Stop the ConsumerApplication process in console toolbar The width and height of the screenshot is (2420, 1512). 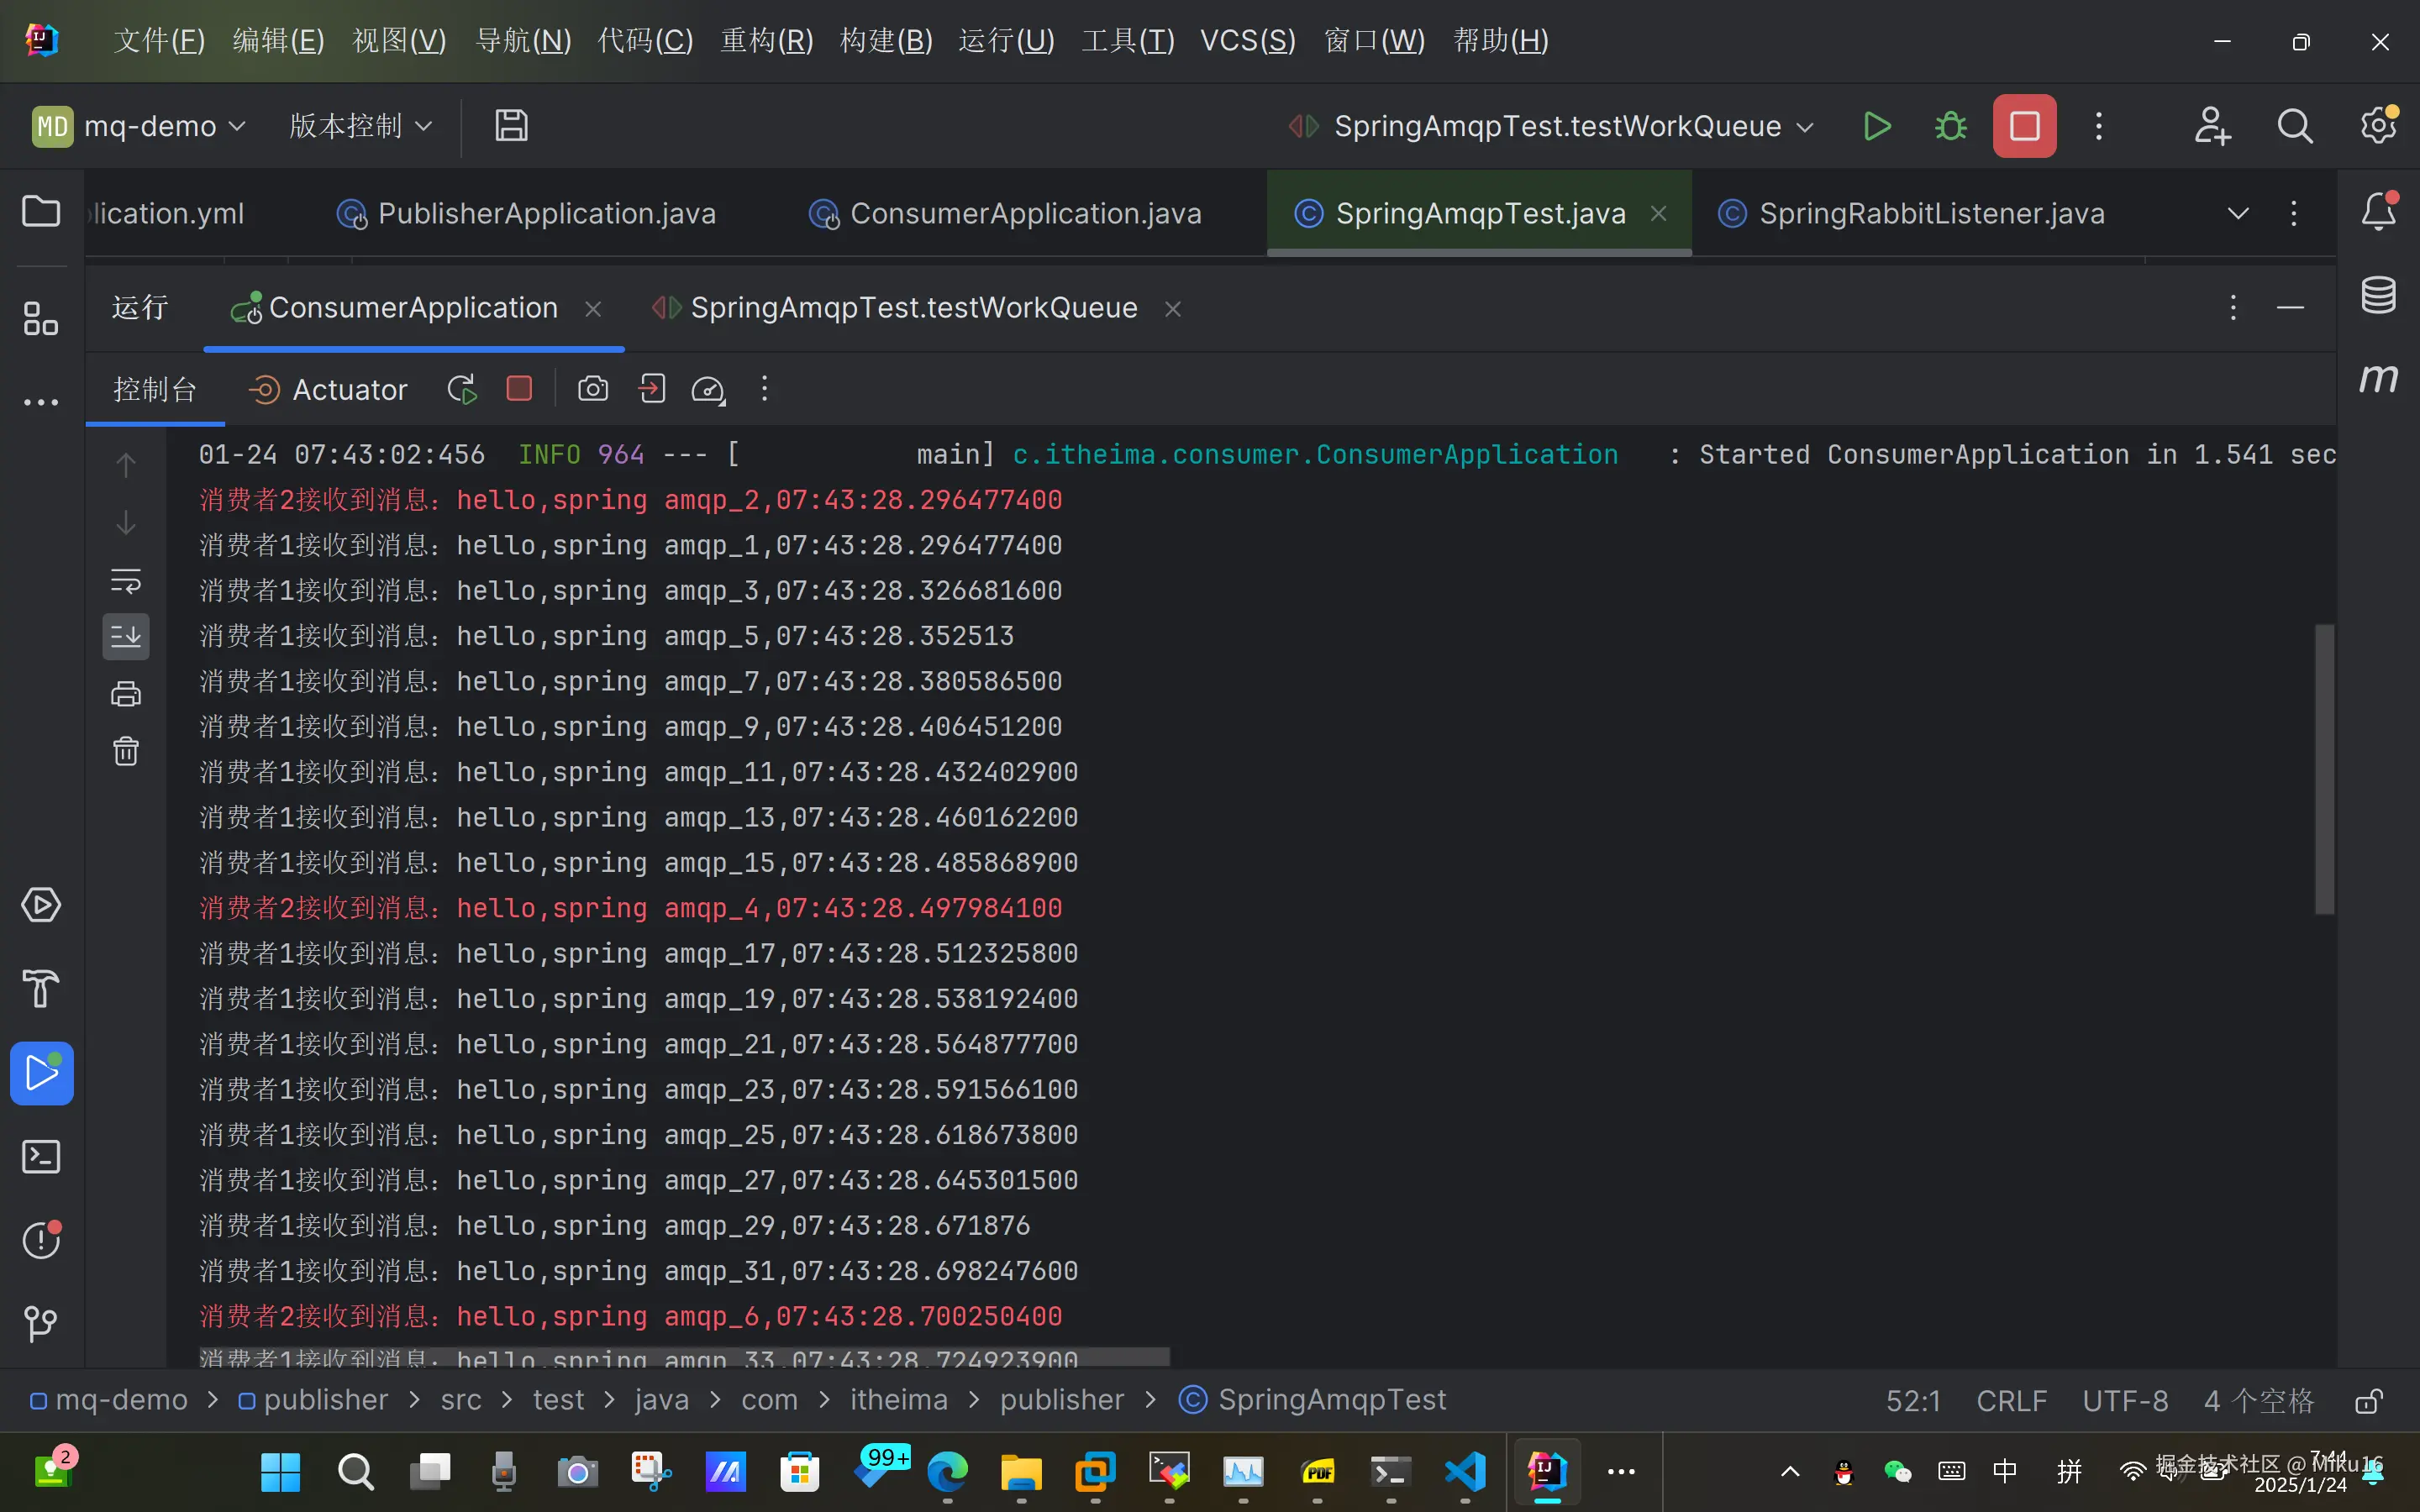[519, 389]
